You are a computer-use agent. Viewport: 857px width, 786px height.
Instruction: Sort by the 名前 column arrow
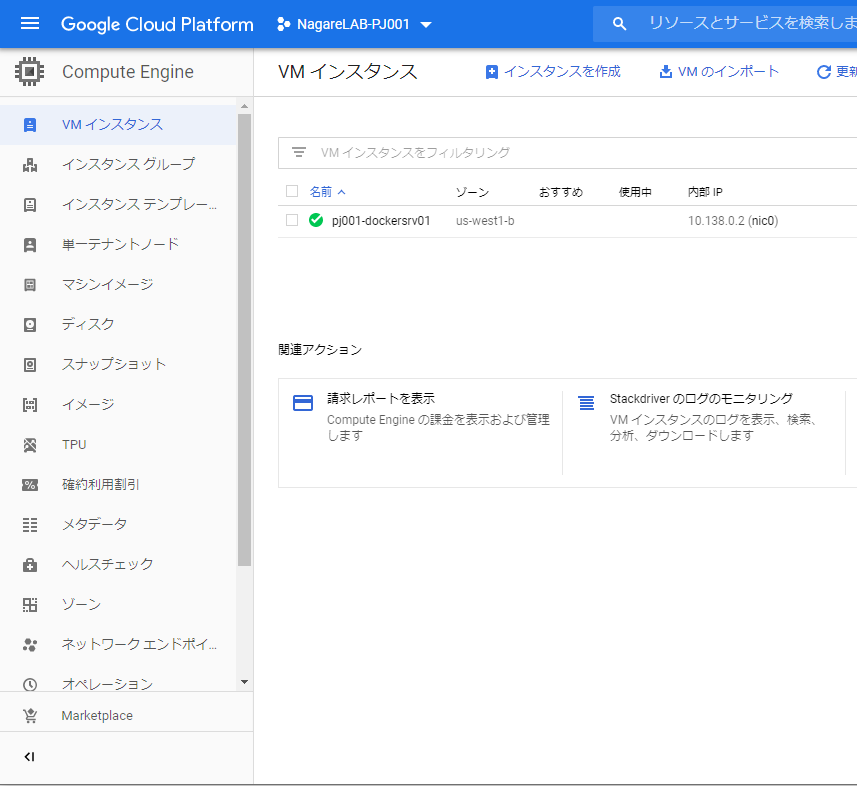tap(342, 192)
